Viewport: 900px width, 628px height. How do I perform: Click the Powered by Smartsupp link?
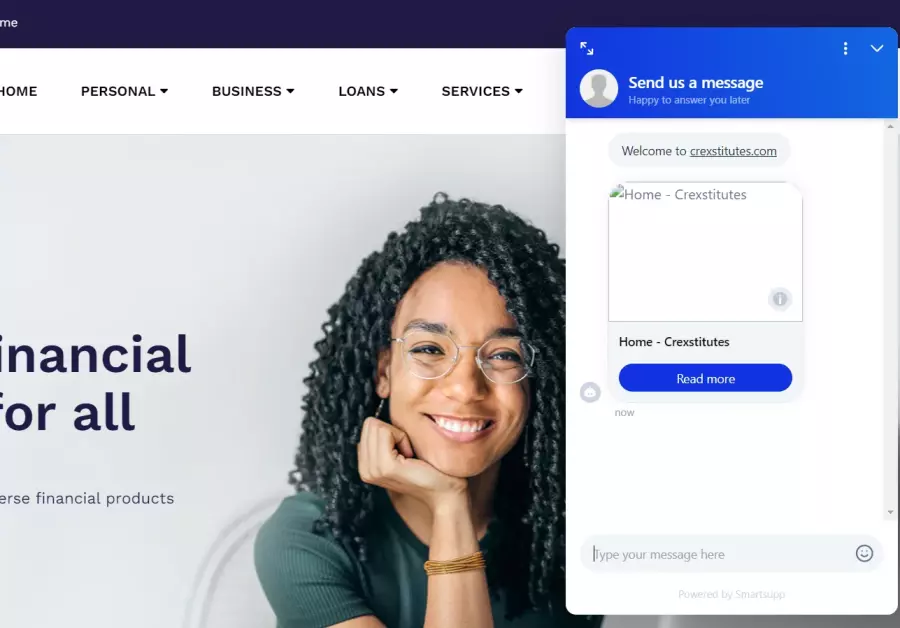click(731, 594)
